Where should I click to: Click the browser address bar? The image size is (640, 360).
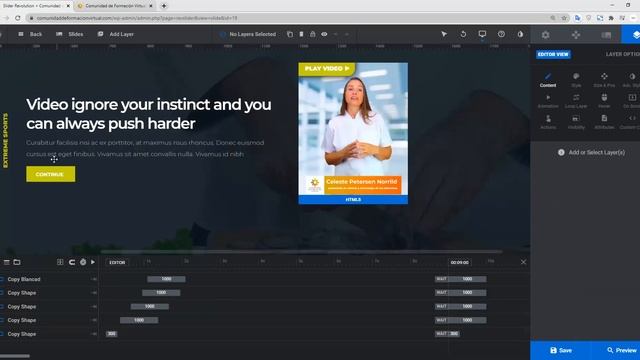tap(286, 18)
